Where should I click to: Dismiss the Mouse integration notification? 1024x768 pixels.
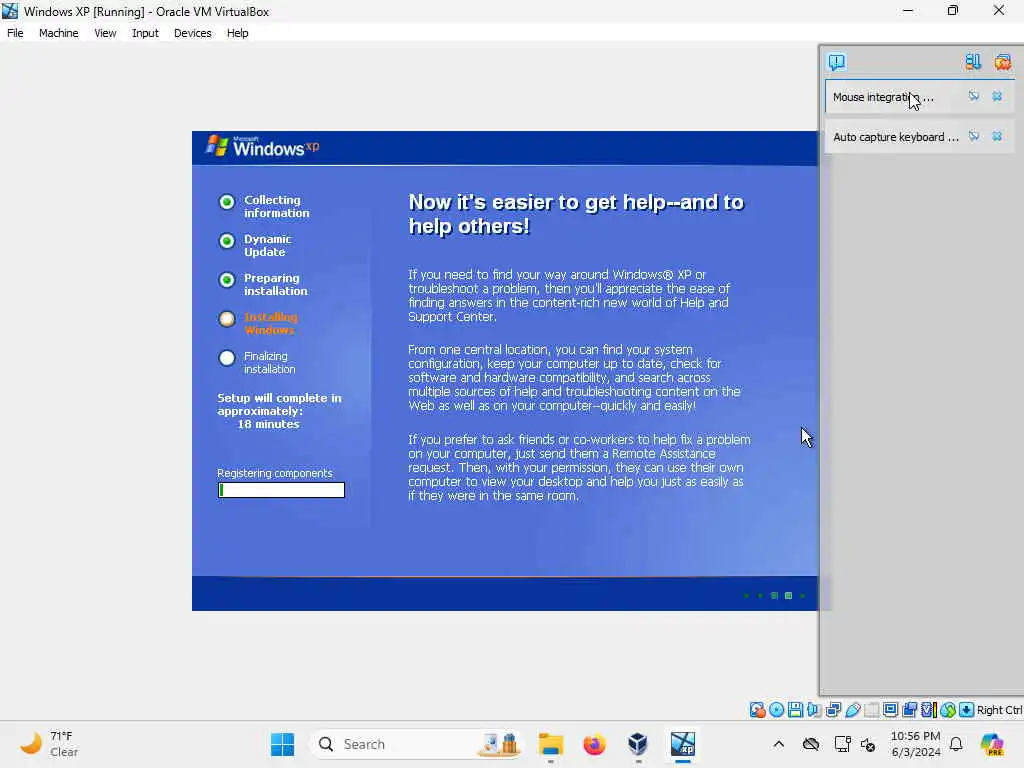(x=997, y=96)
